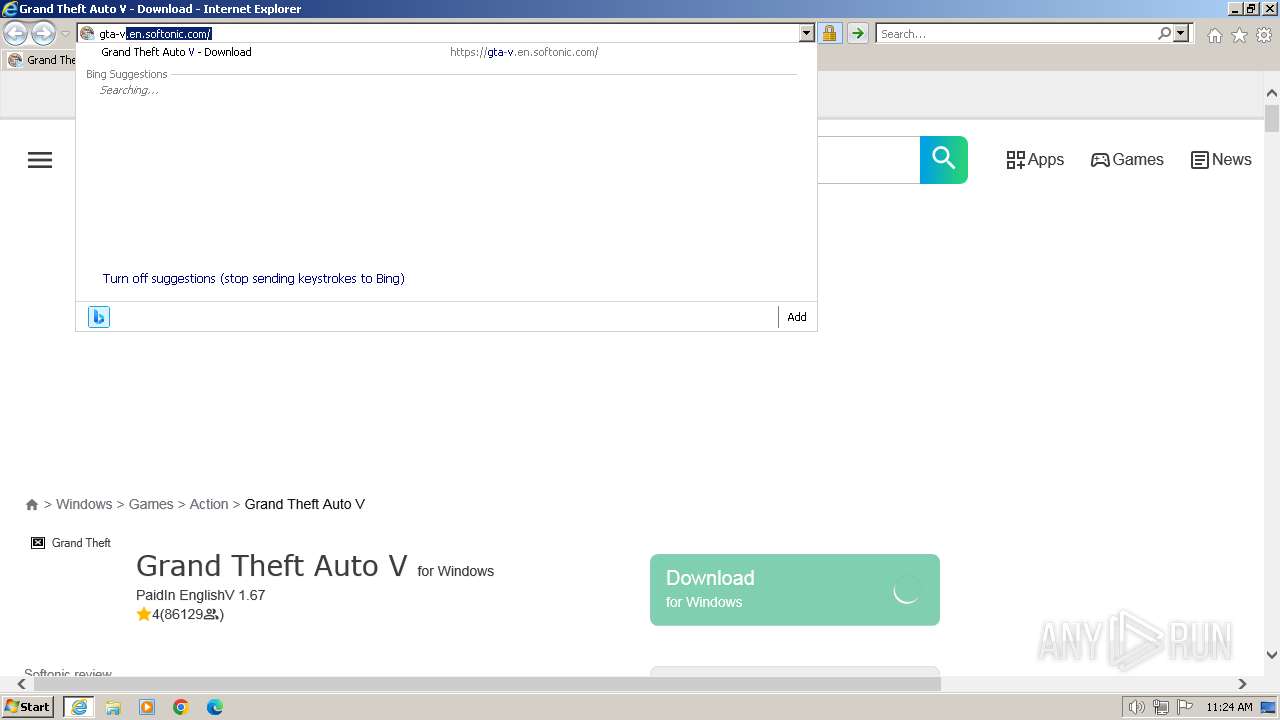Click the Home icon in the browser
Image resolution: width=1280 pixels, height=720 pixels.
pyautogui.click(x=1214, y=35)
